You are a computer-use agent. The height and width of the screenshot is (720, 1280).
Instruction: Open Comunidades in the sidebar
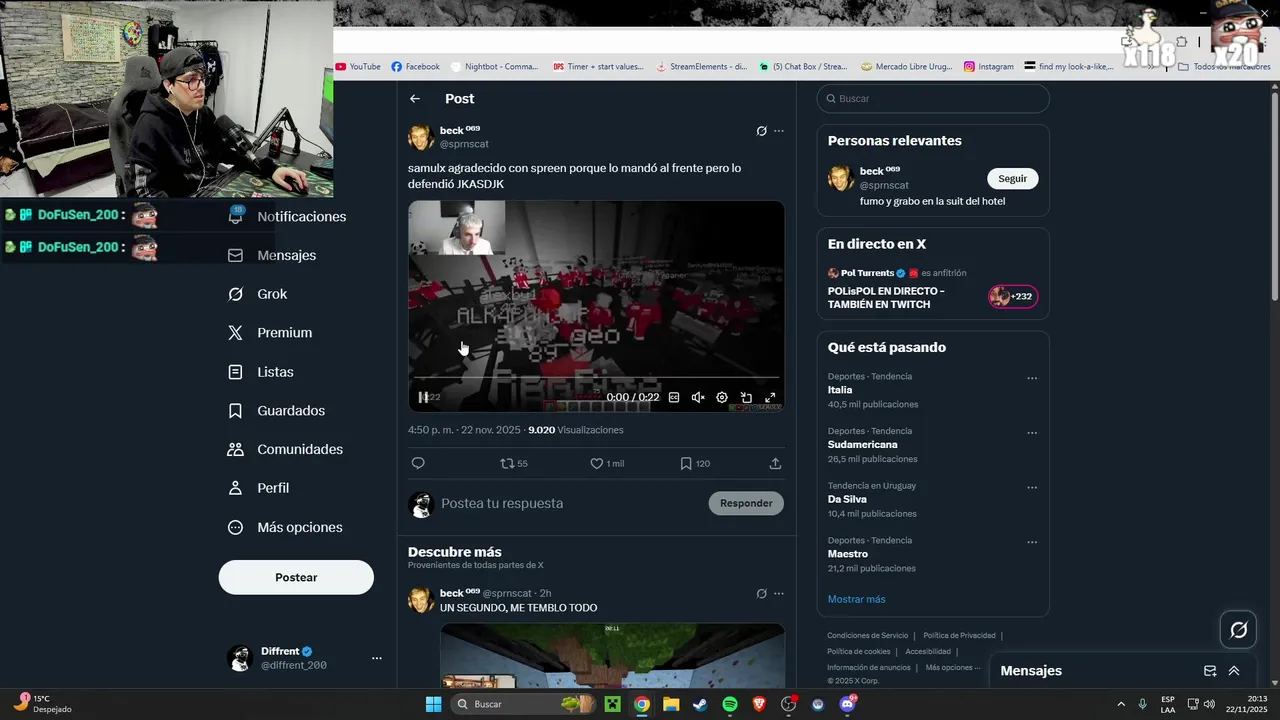click(x=285, y=450)
